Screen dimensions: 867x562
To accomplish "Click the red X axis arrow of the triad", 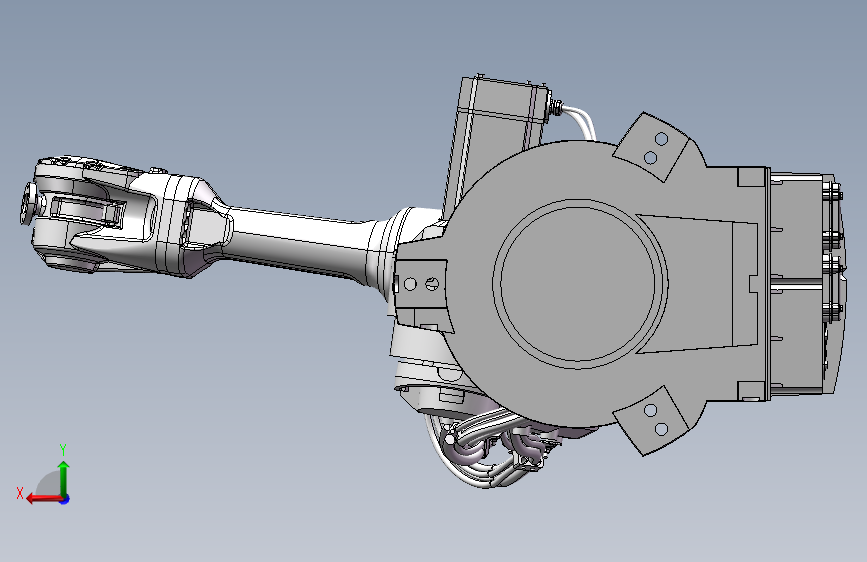I will 43,499.
